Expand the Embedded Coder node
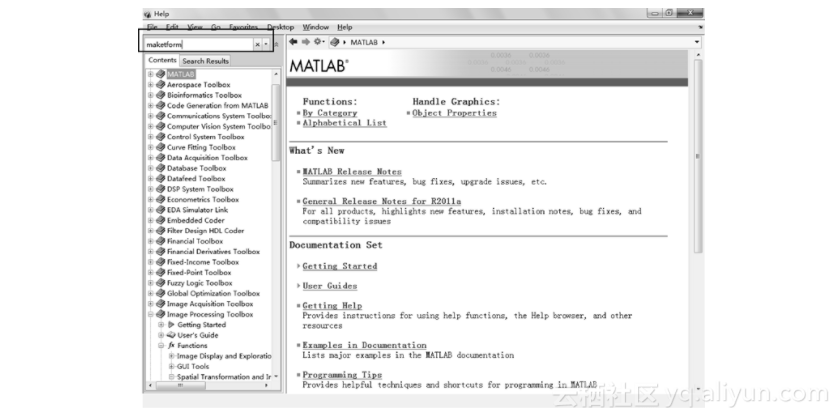The image size is (840, 418). coord(151,220)
